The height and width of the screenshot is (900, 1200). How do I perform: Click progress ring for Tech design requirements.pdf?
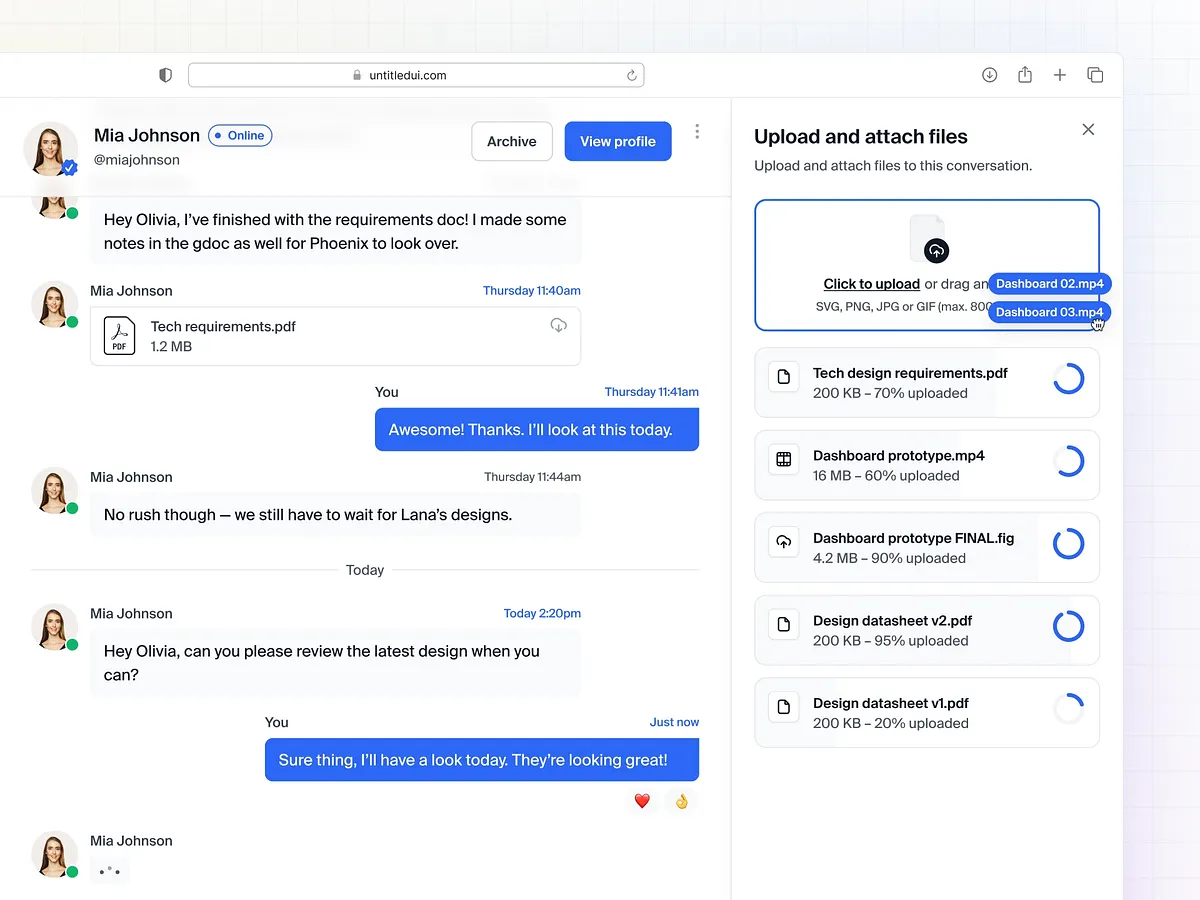coord(1069,378)
